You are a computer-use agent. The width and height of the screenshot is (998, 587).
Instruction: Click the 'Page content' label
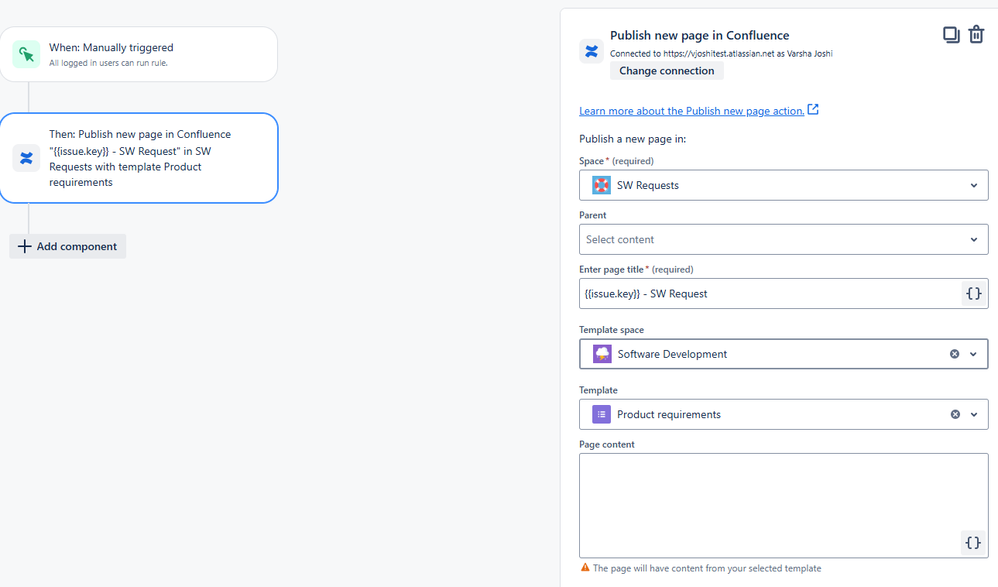[x=607, y=444]
